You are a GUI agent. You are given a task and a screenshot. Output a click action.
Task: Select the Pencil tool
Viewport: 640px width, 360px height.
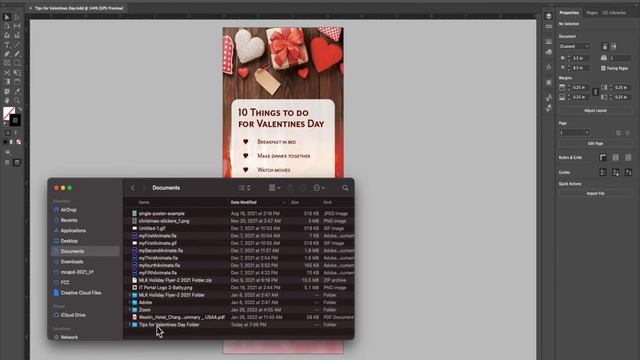click(x=17, y=54)
